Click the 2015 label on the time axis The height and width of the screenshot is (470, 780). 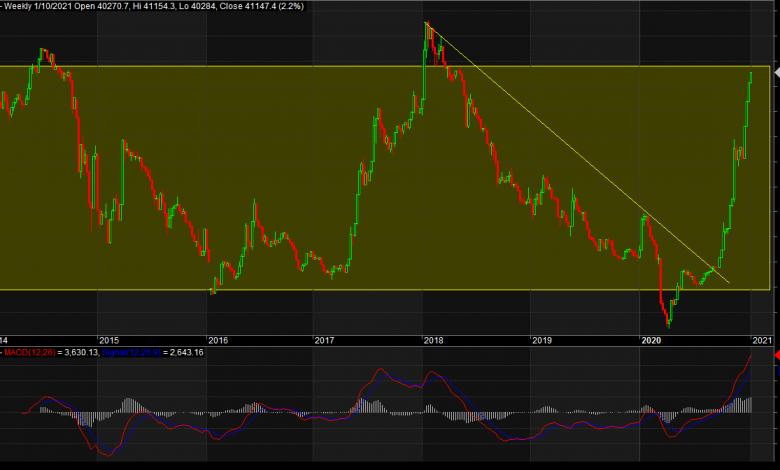109,341
